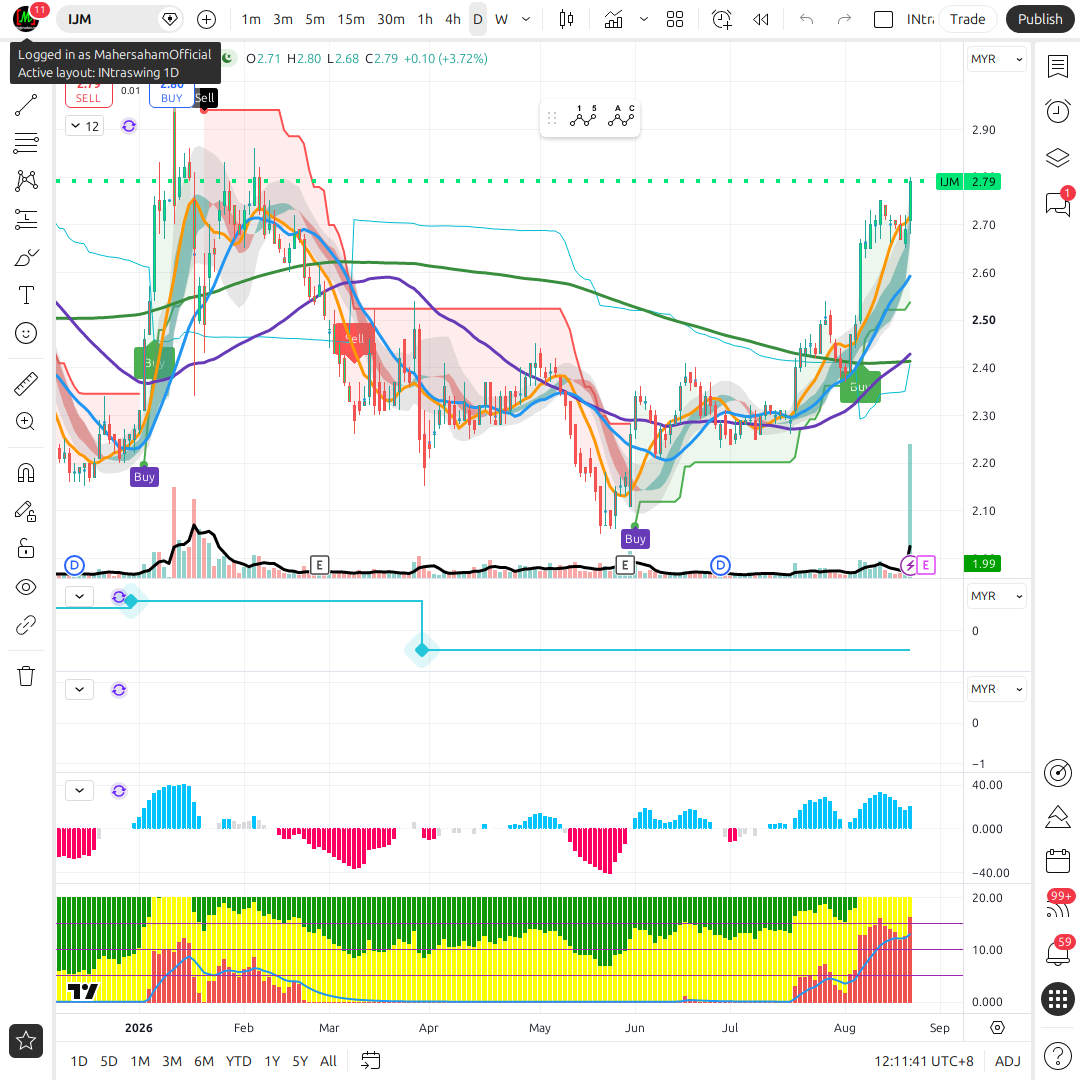This screenshot has height=1080, width=1080.
Task: Open the time axis settings gear
Action: (x=997, y=1028)
